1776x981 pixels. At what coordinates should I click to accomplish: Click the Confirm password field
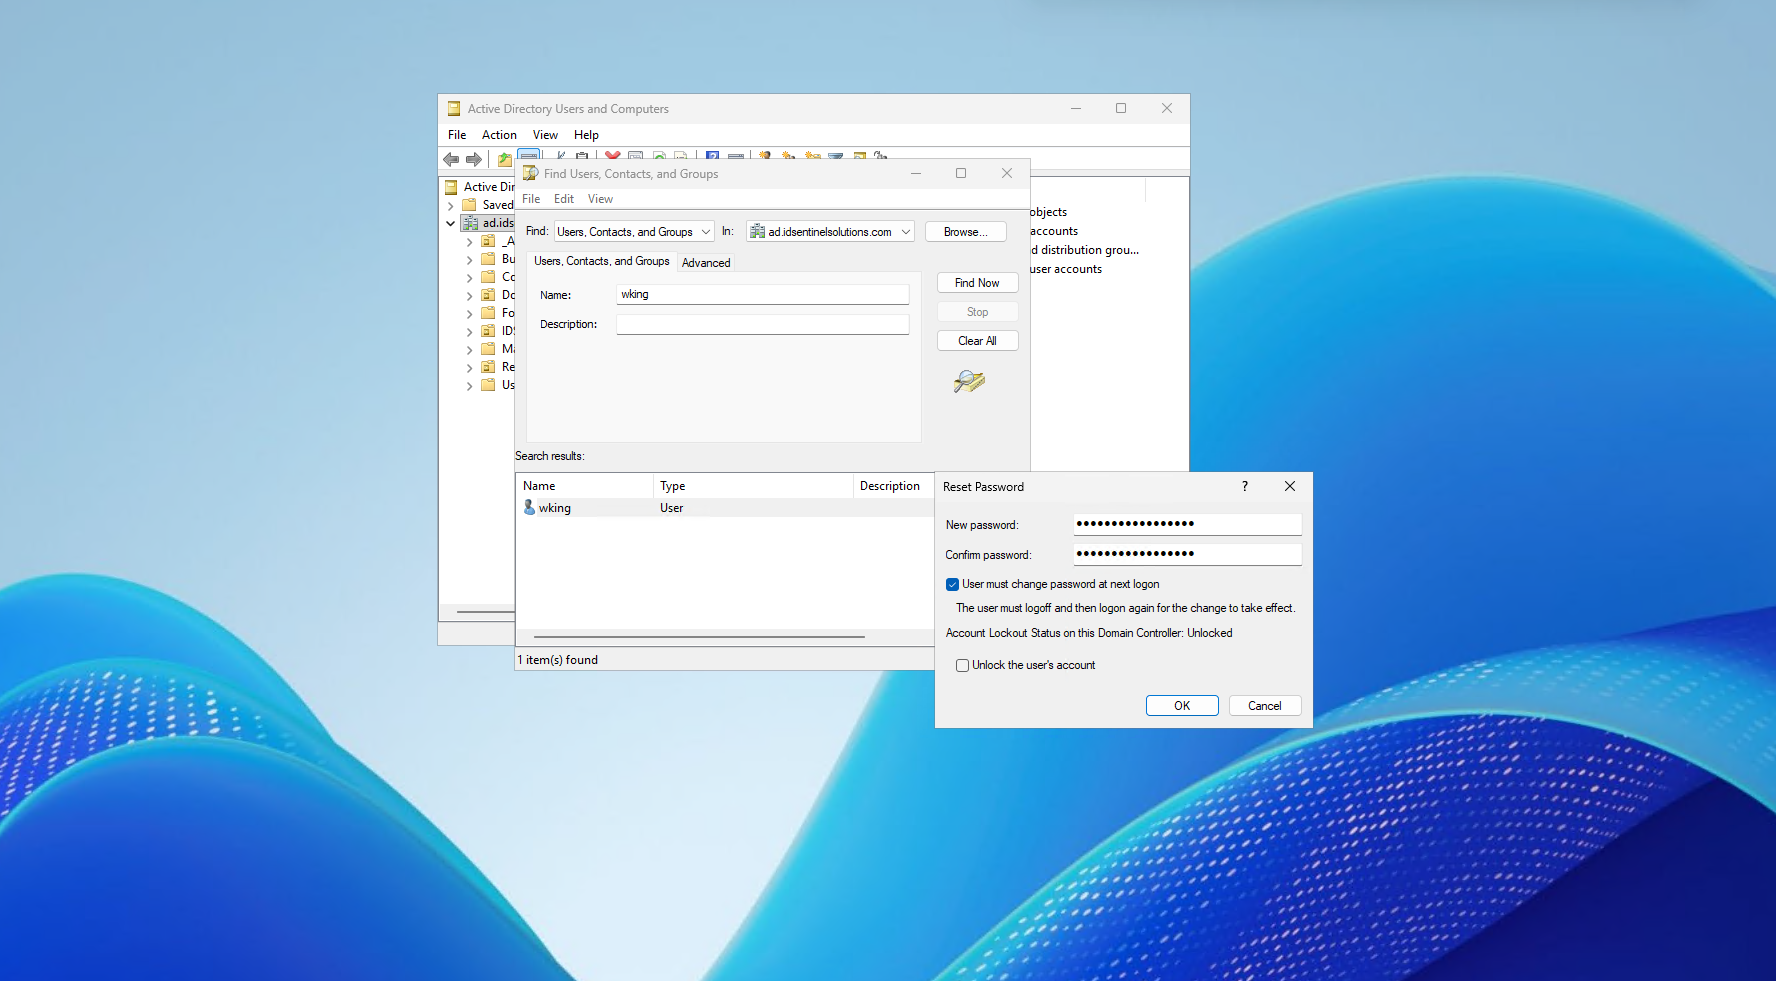(1188, 554)
